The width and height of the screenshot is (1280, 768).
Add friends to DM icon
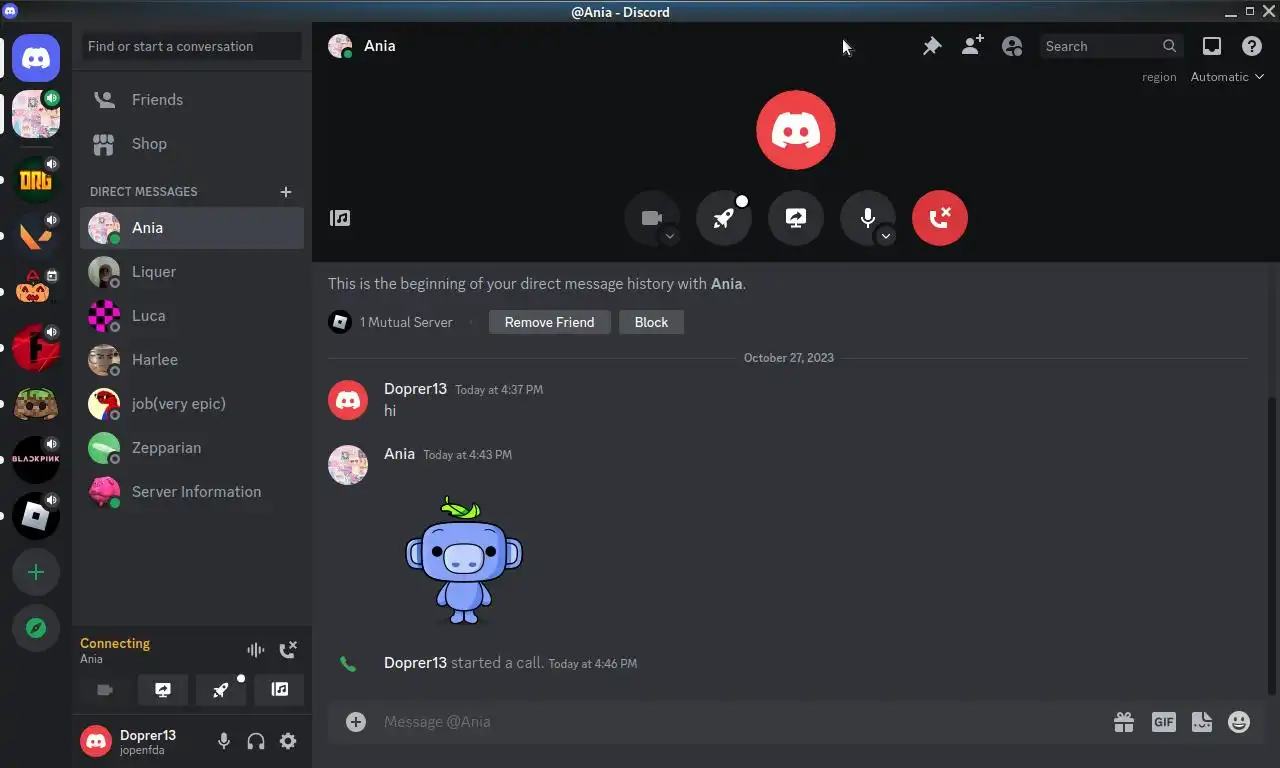tap(972, 46)
